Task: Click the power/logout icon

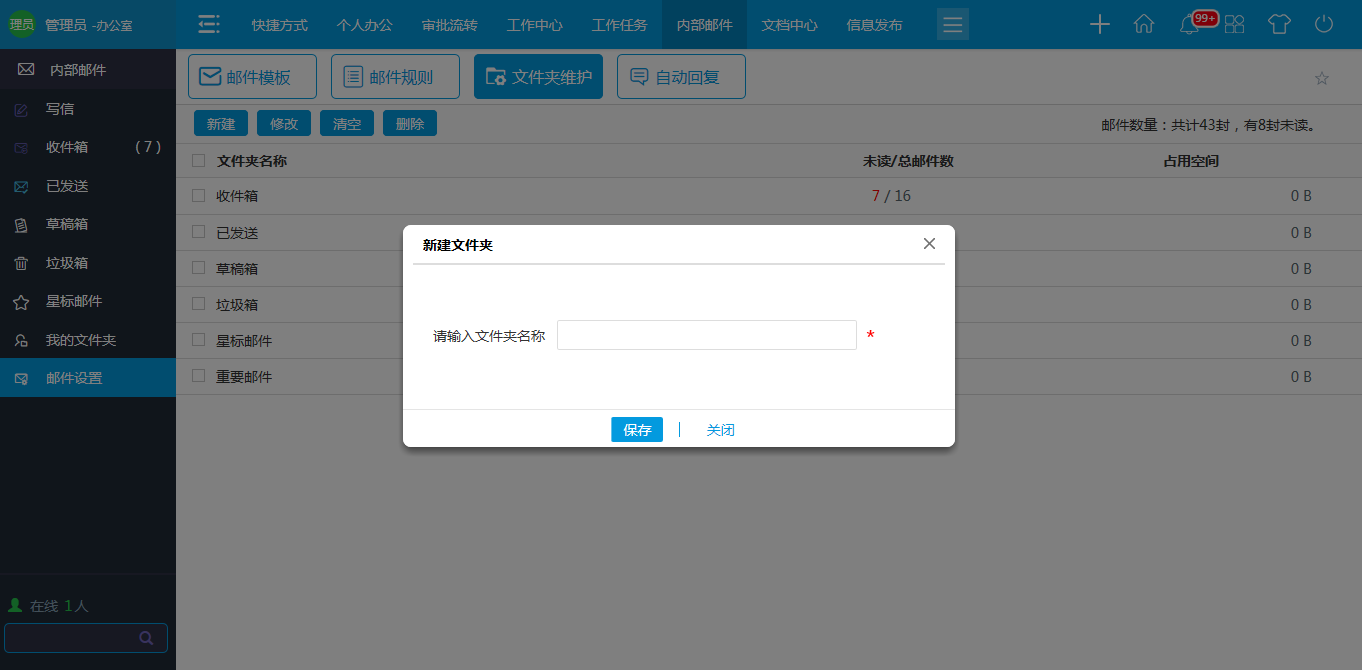Action: (1323, 23)
